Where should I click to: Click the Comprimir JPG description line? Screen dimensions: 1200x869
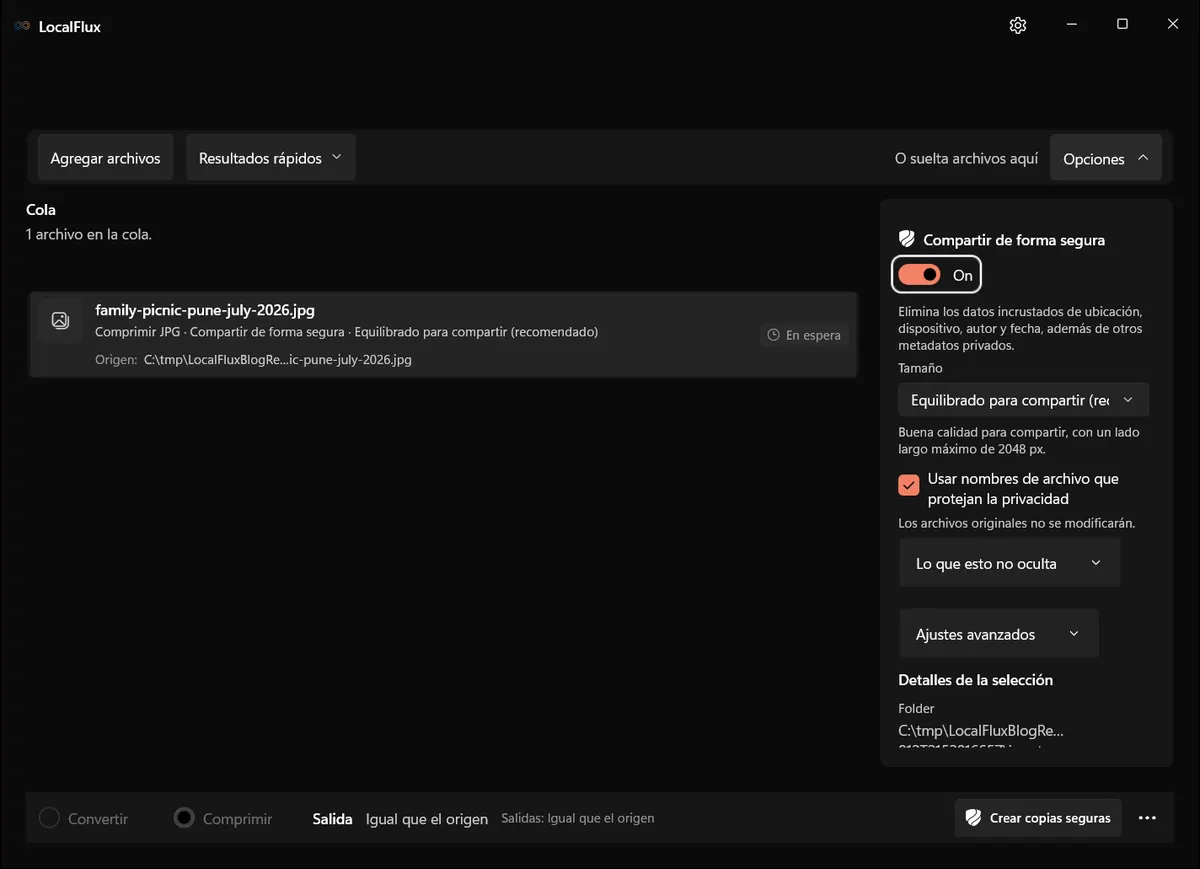click(x=346, y=332)
